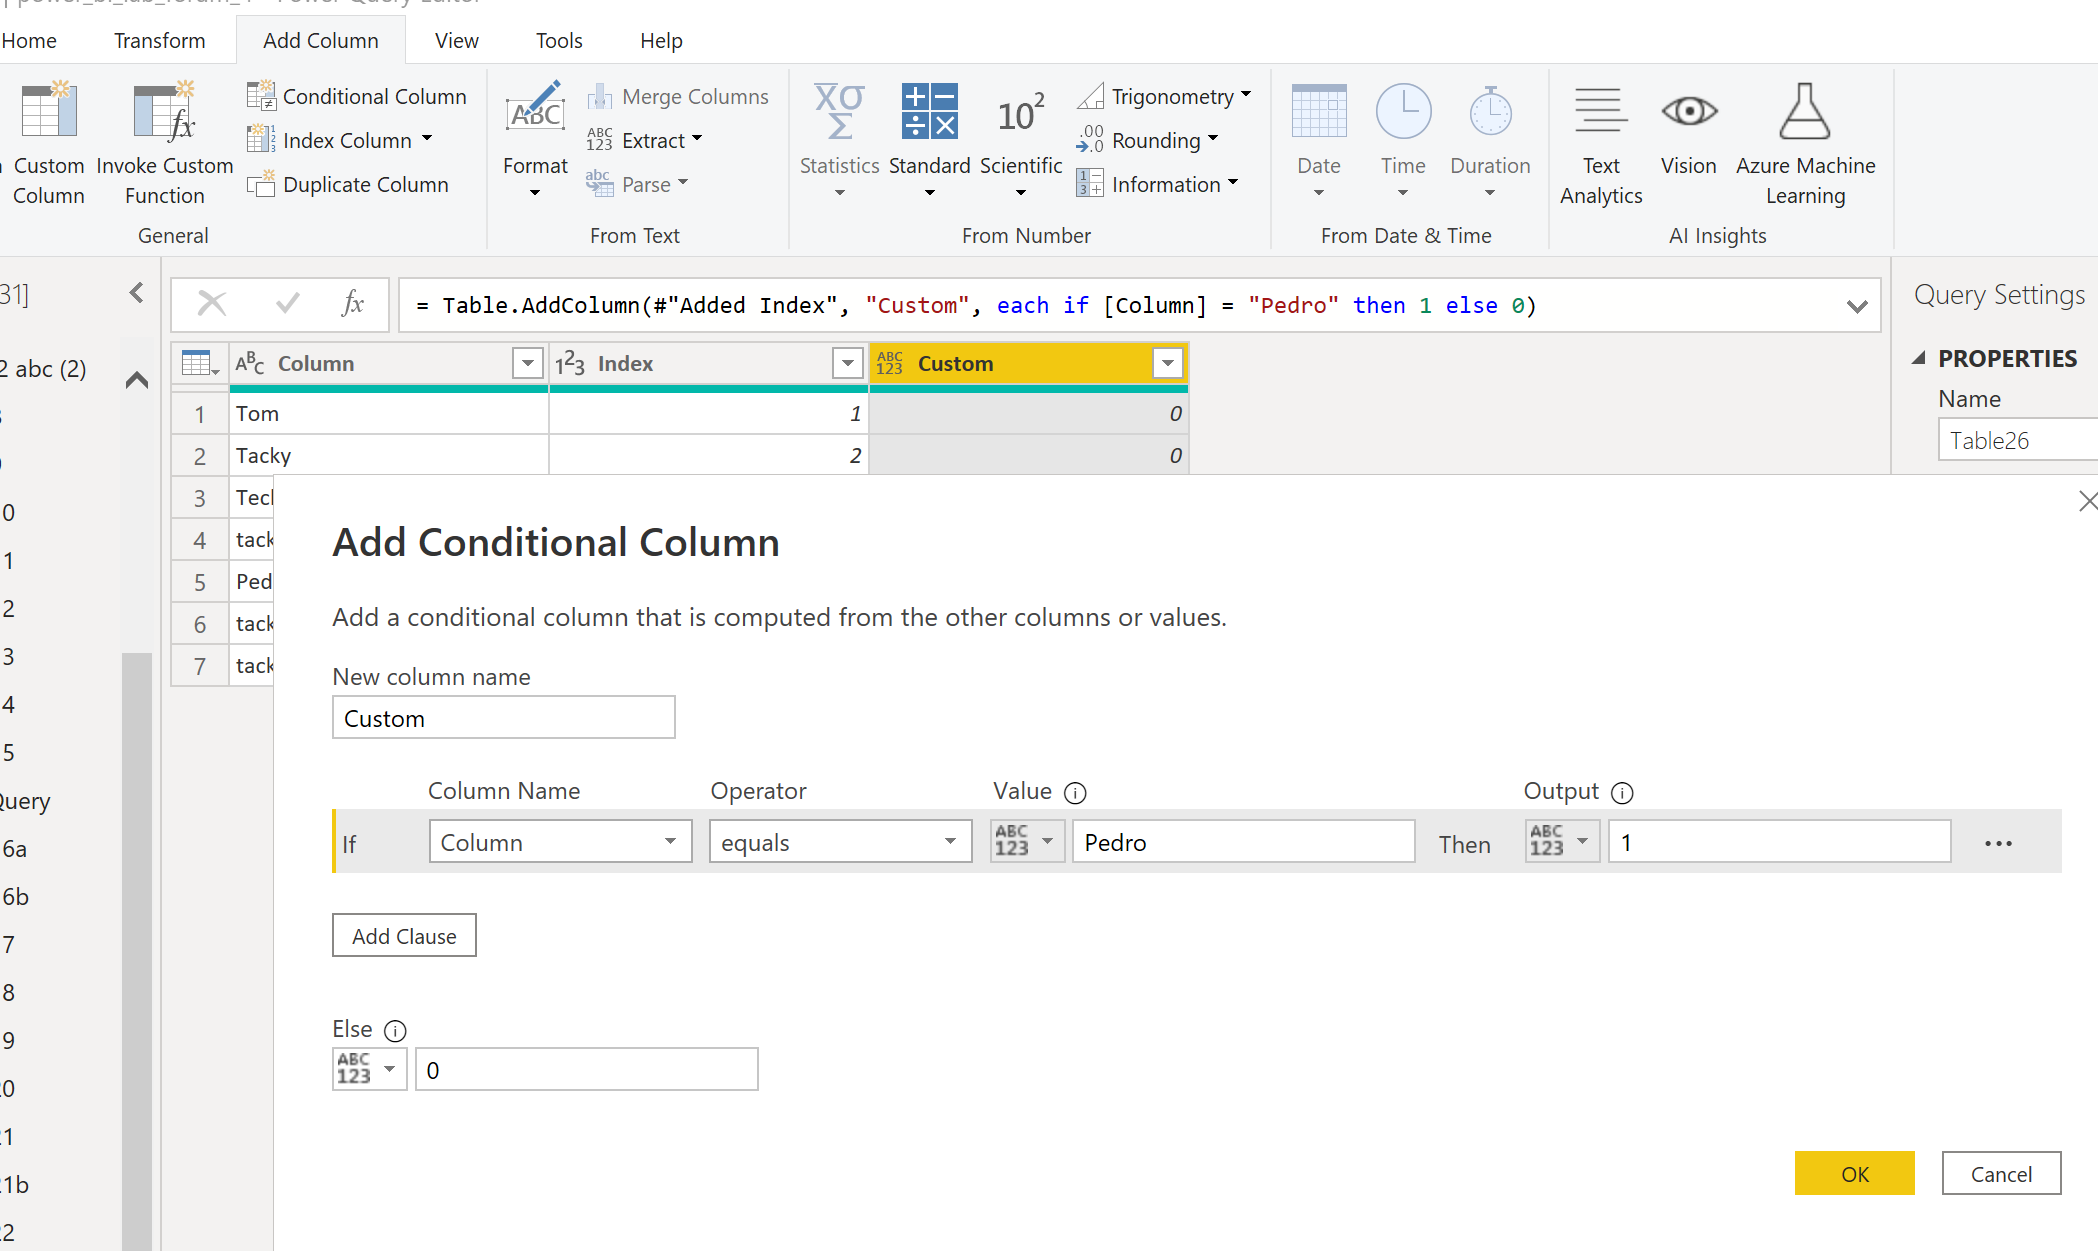Open Azure Machine Learning insight
Screen dimensions: 2098x1251
(x=1805, y=145)
